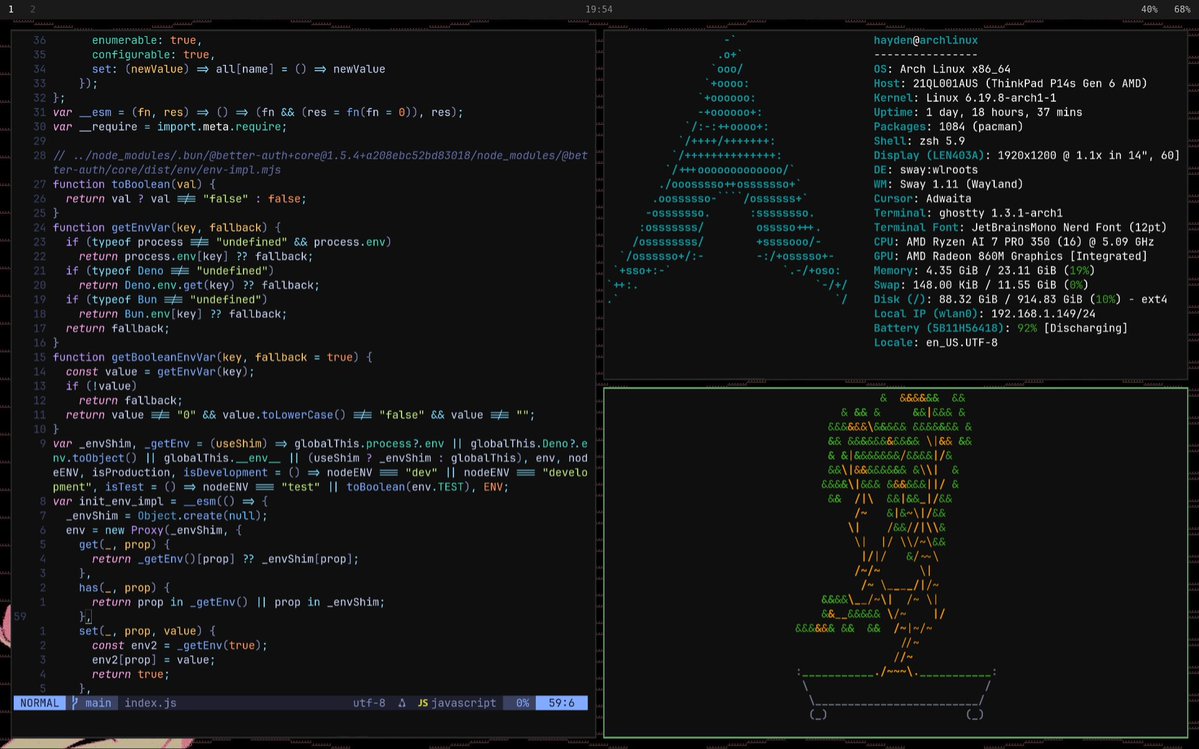This screenshot has height=749, width=1199.
Task: Click the 68% indicator in the top bar
Action: 1181,9
